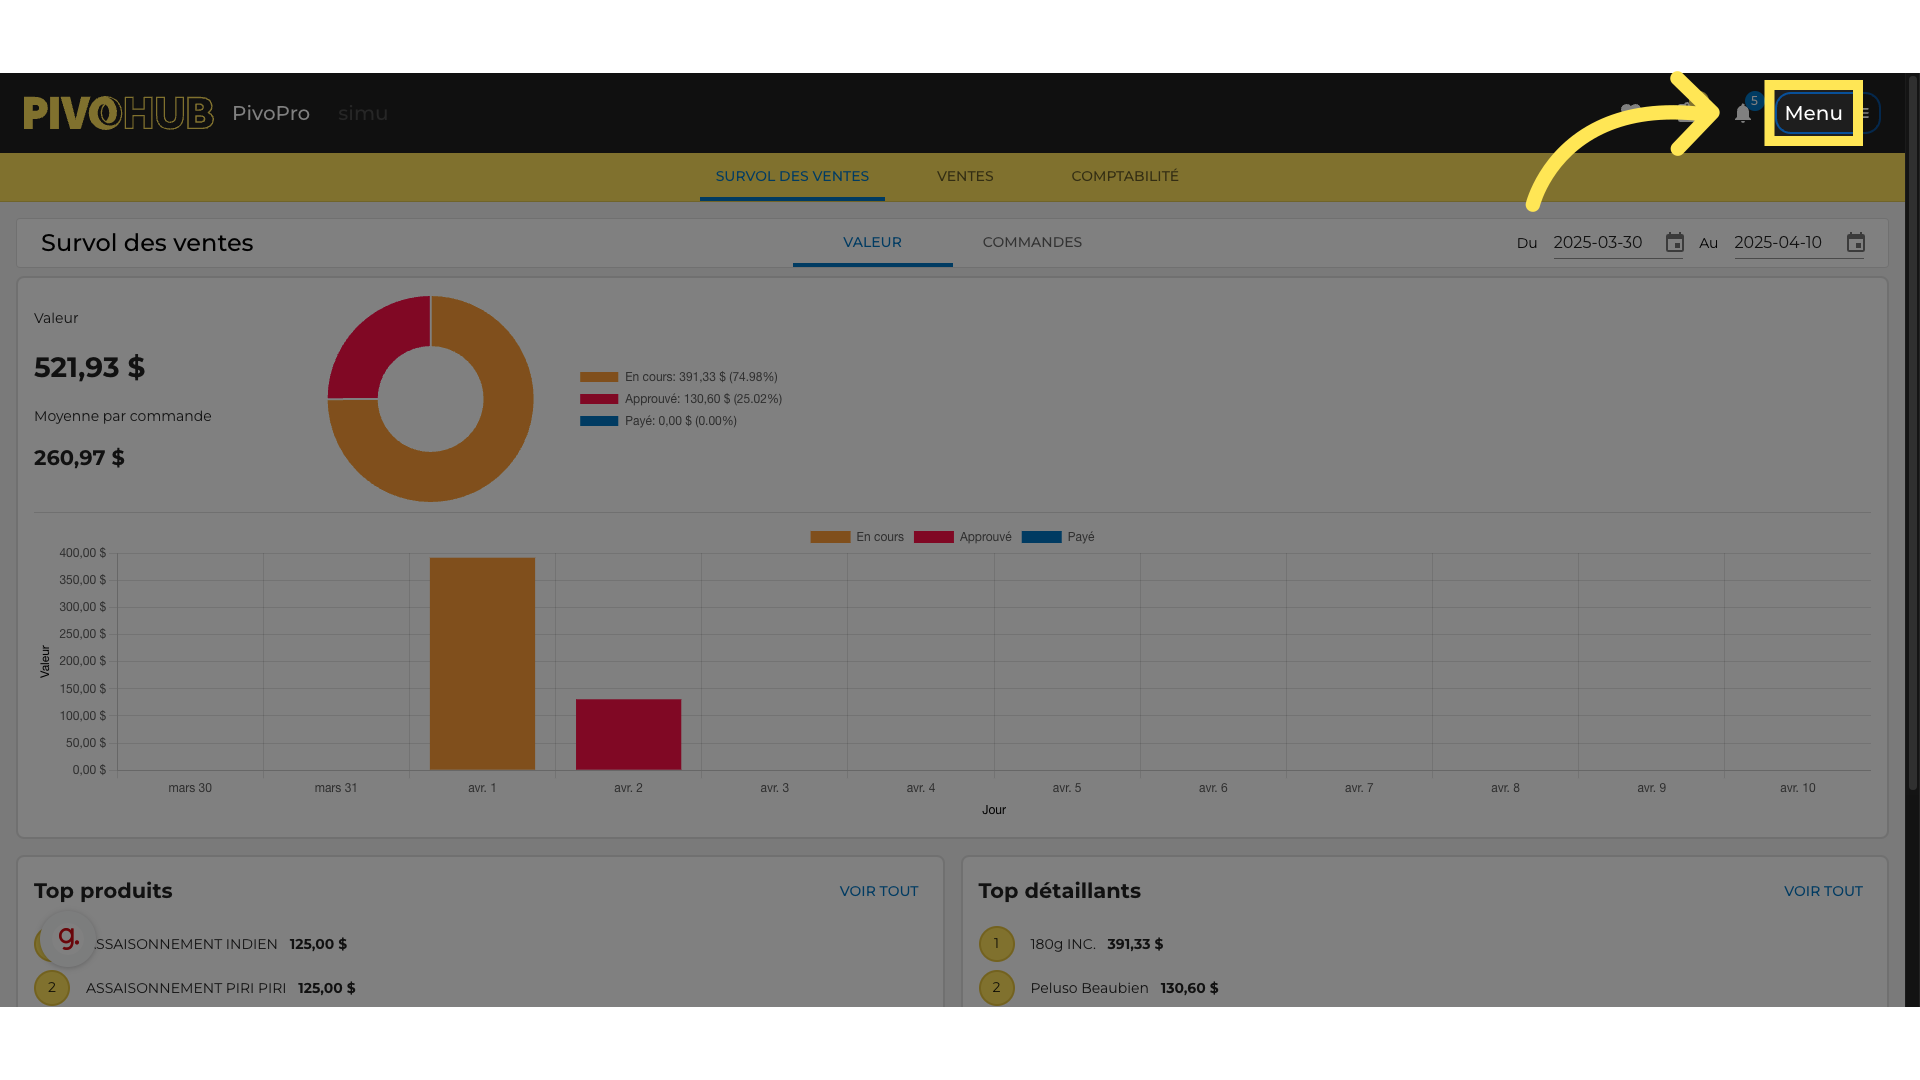
Task: Switch to the Ventes tab
Action: (964, 176)
